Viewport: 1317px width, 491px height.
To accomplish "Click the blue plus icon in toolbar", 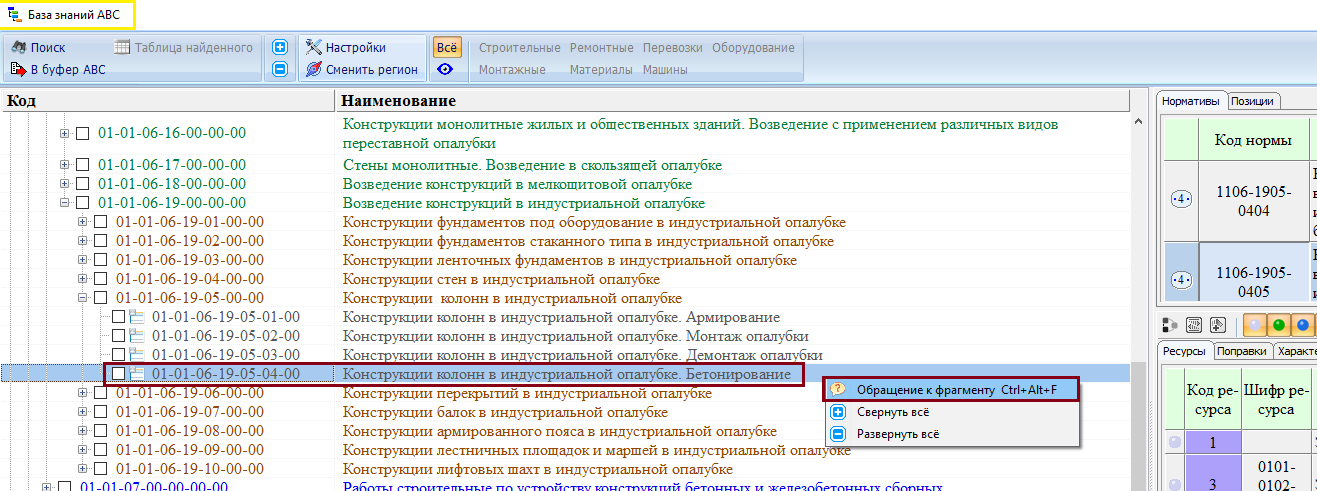I will [x=280, y=47].
